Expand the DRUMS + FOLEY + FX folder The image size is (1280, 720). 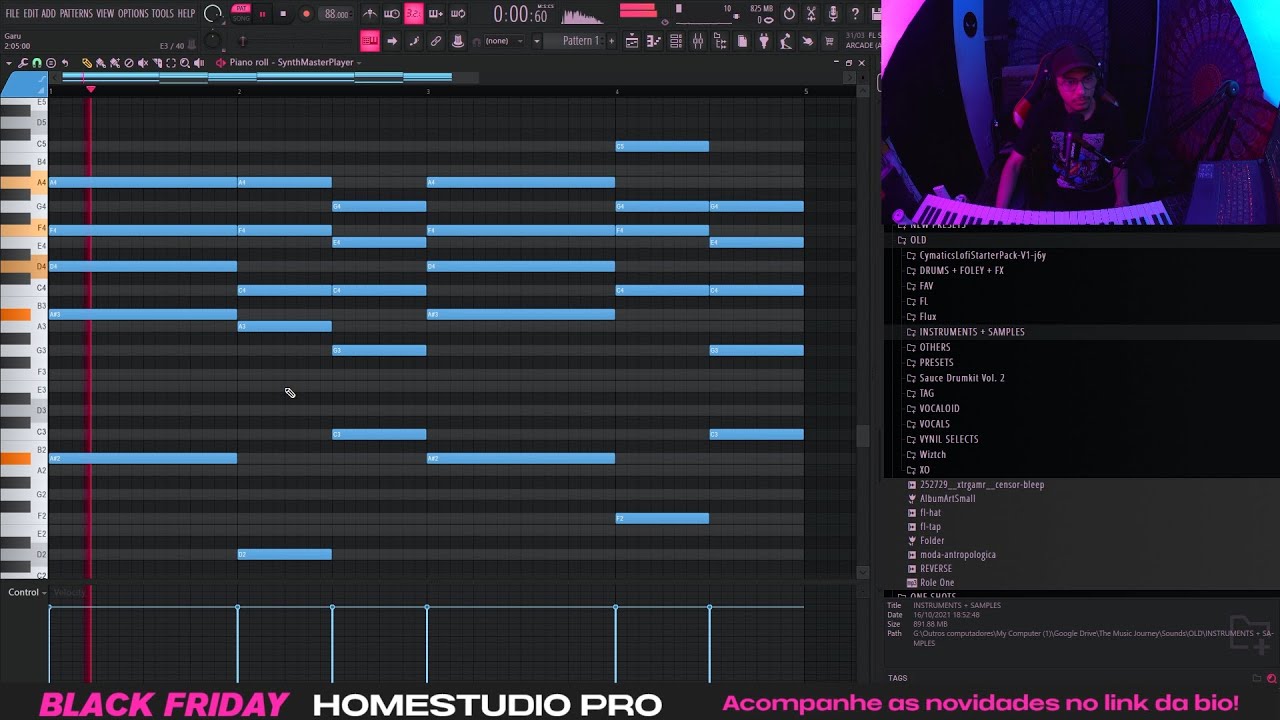(961, 270)
